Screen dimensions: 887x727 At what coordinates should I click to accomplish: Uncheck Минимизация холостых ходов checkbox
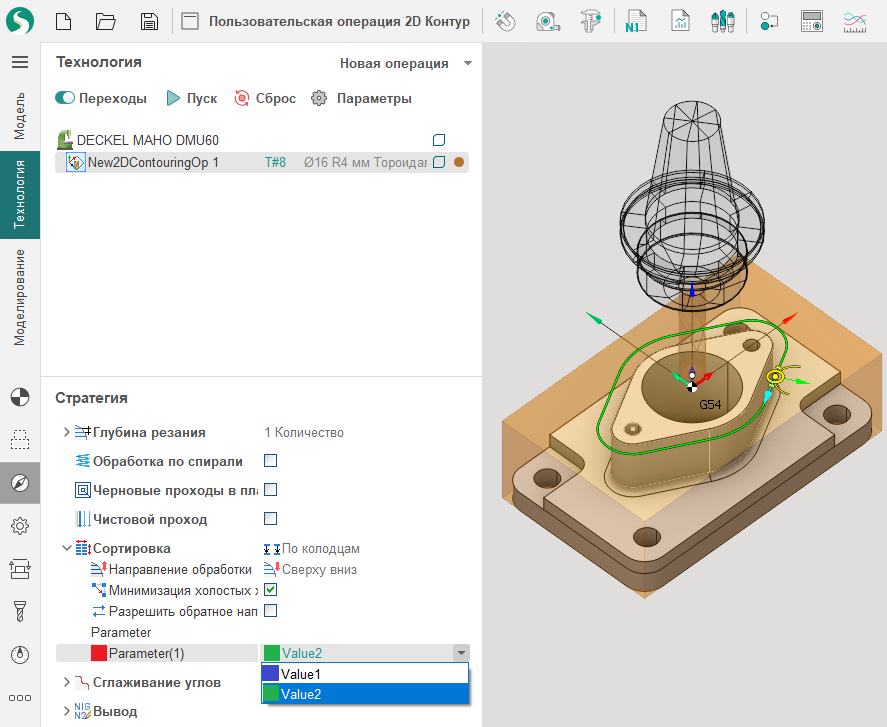pos(270,590)
